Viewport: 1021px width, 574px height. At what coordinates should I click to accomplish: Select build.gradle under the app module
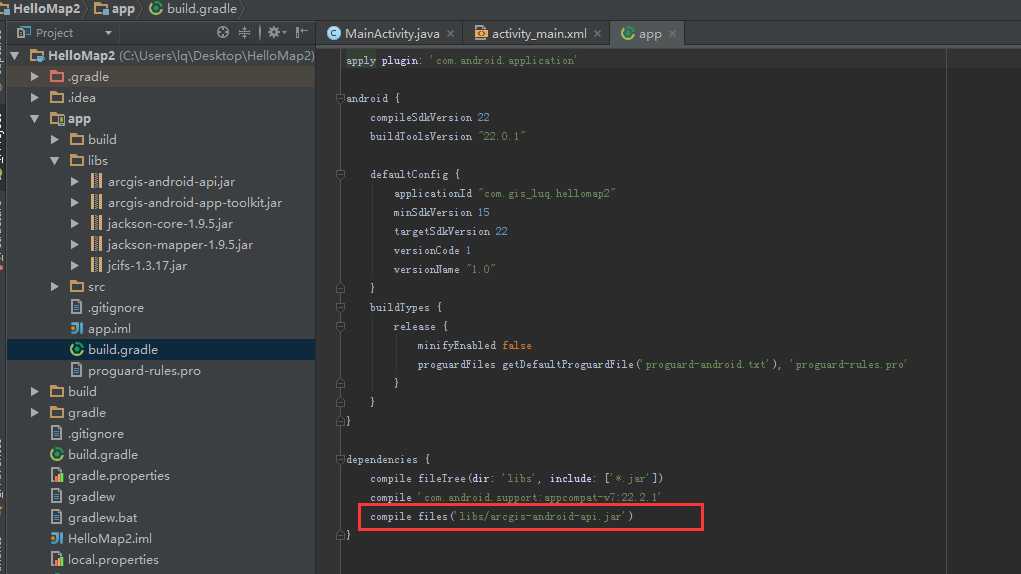pyautogui.click(x=123, y=349)
